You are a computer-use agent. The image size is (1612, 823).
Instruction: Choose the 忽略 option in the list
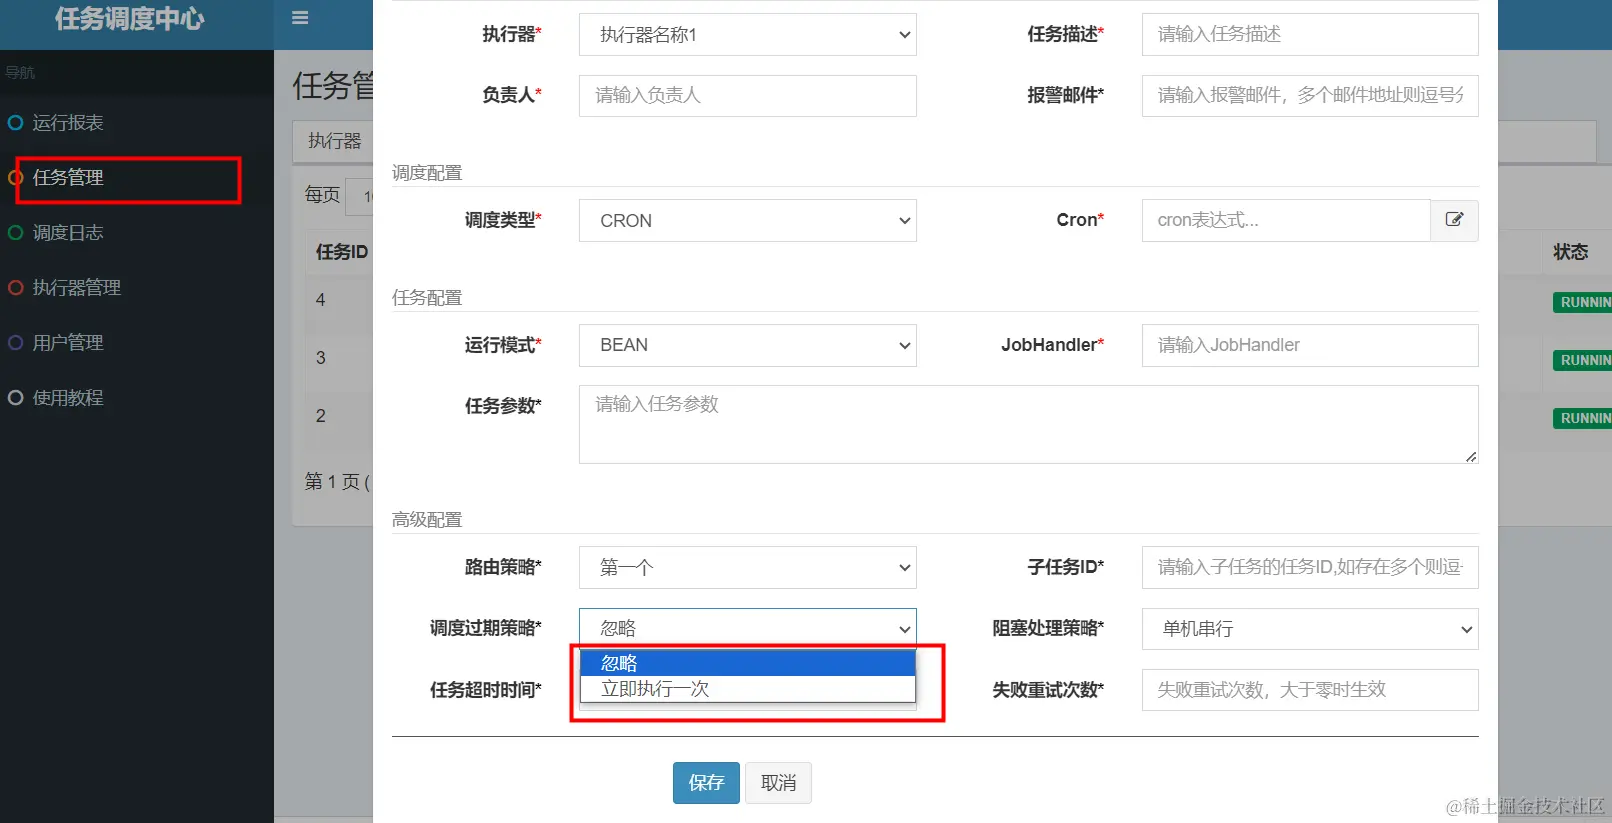(x=748, y=663)
